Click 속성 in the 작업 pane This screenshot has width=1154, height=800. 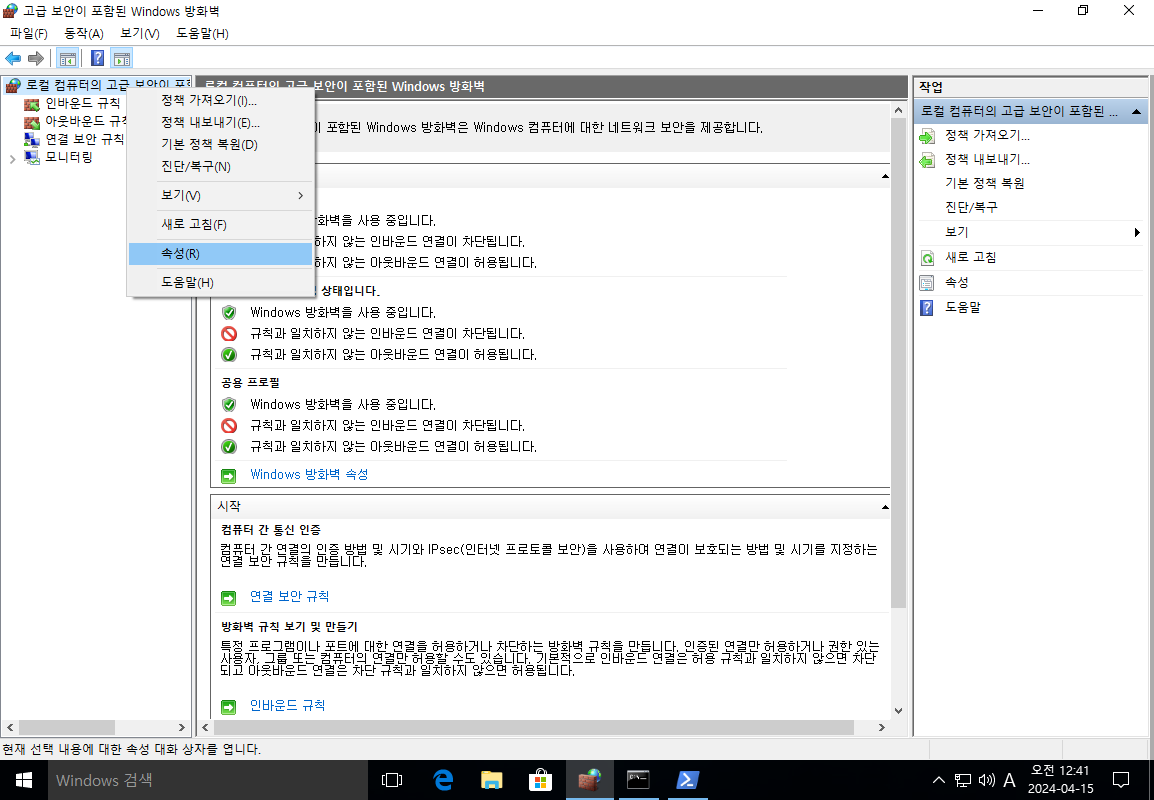pos(957,283)
